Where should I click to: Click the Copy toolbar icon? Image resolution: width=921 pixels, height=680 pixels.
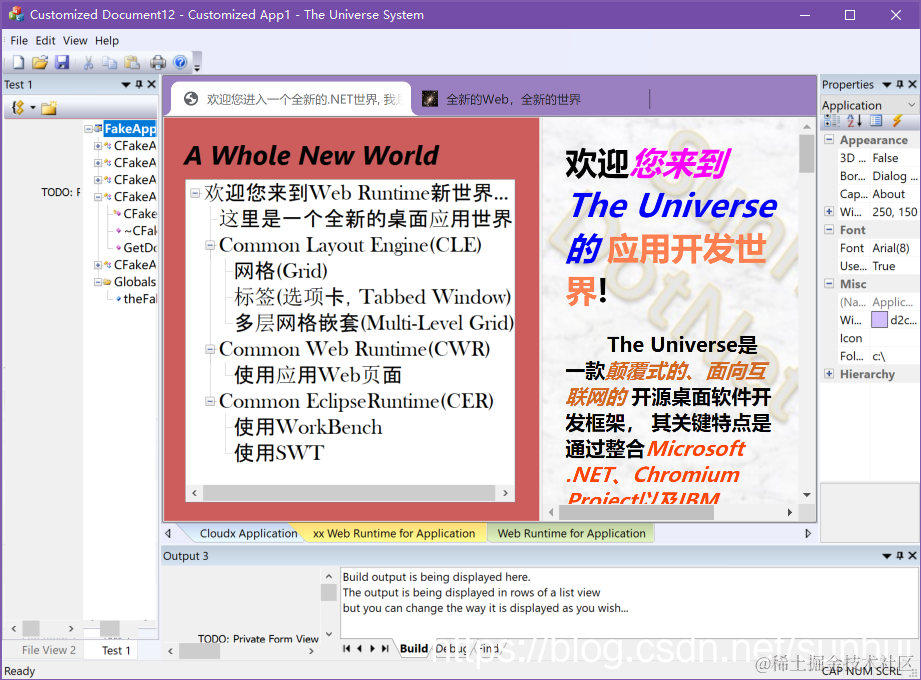pyautogui.click(x=109, y=62)
